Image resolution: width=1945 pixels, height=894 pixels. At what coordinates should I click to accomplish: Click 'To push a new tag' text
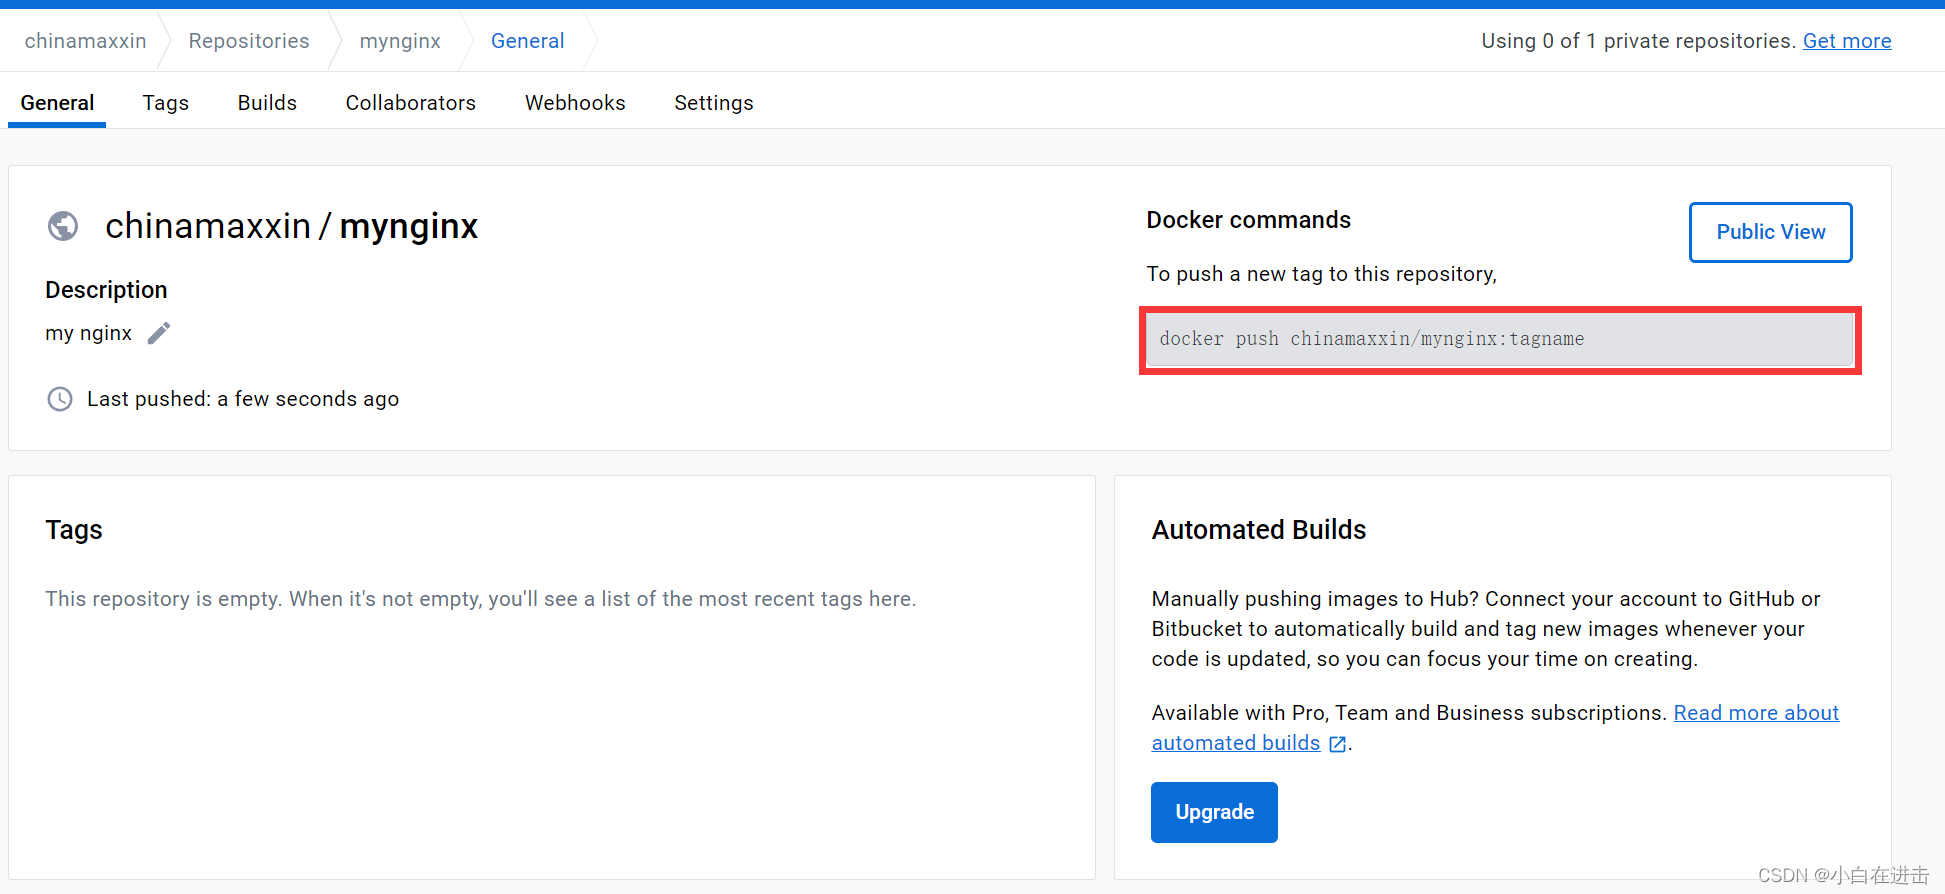pyautogui.click(x=1322, y=274)
